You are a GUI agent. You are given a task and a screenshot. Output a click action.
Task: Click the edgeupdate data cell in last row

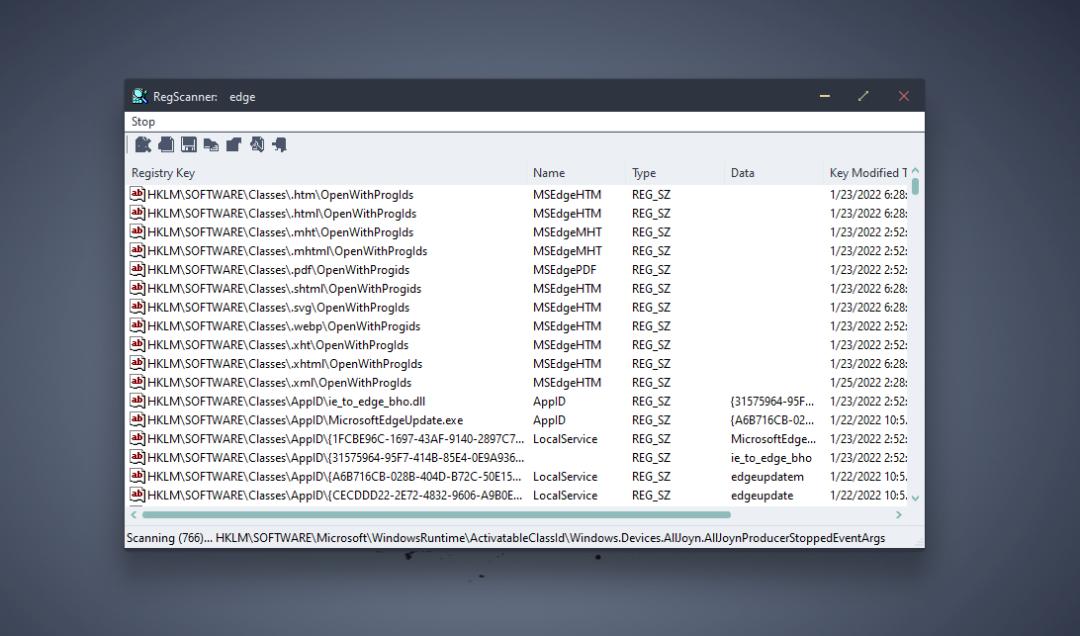point(762,495)
